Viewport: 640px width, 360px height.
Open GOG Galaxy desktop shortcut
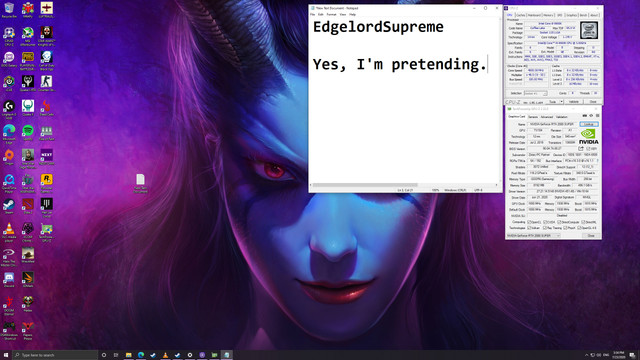(x=9, y=60)
